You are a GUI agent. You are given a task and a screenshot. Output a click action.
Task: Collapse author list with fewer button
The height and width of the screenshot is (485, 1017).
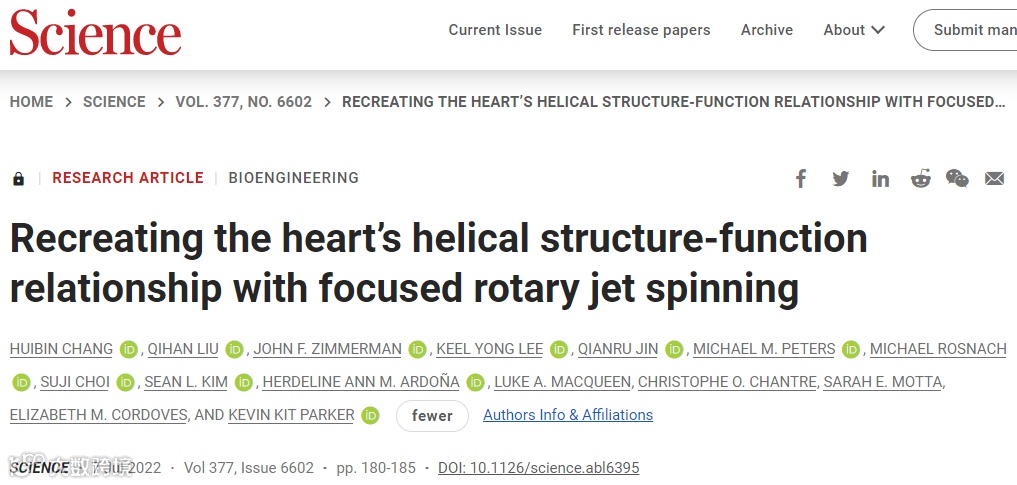(x=432, y=416)
